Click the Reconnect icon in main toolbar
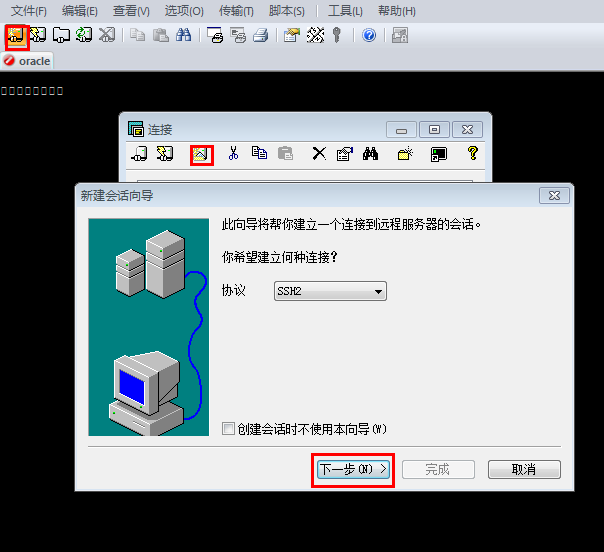The image size is (604, 552). click(x=84, y=35)
